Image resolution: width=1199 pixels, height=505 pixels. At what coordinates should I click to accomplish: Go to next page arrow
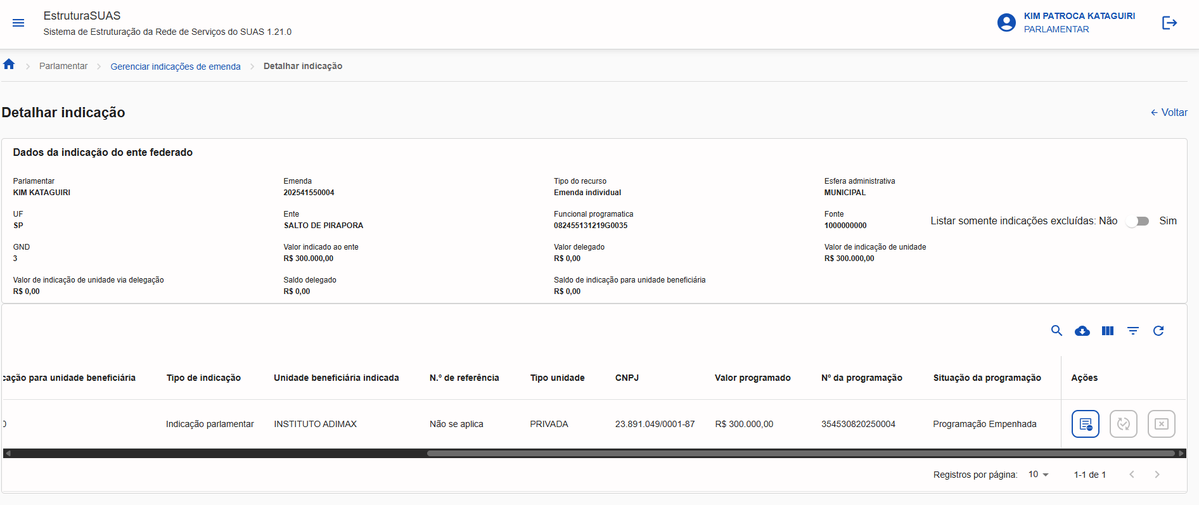pyautogui.click(x=1157, y=474)
